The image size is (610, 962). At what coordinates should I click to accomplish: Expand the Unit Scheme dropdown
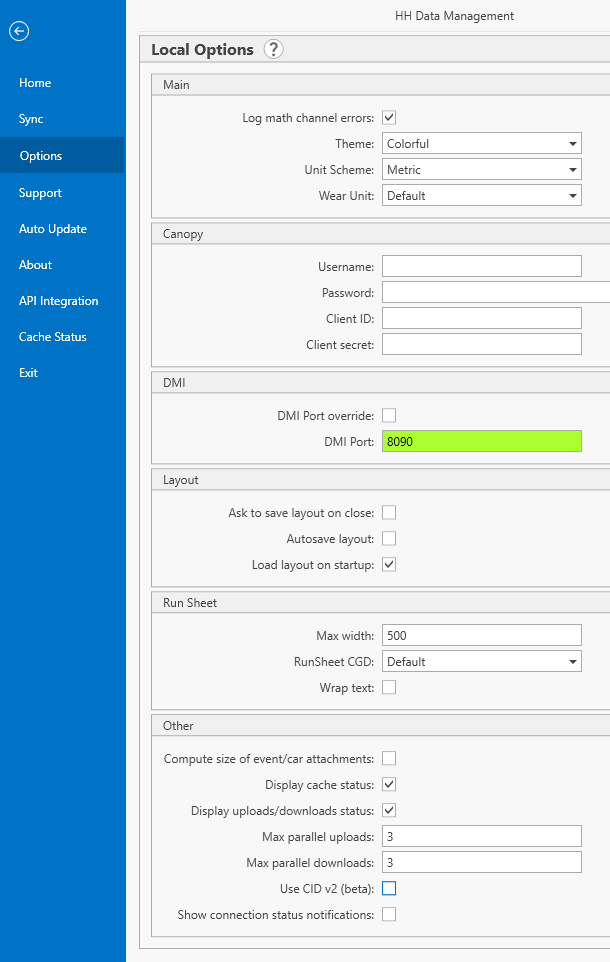[481, 170]
